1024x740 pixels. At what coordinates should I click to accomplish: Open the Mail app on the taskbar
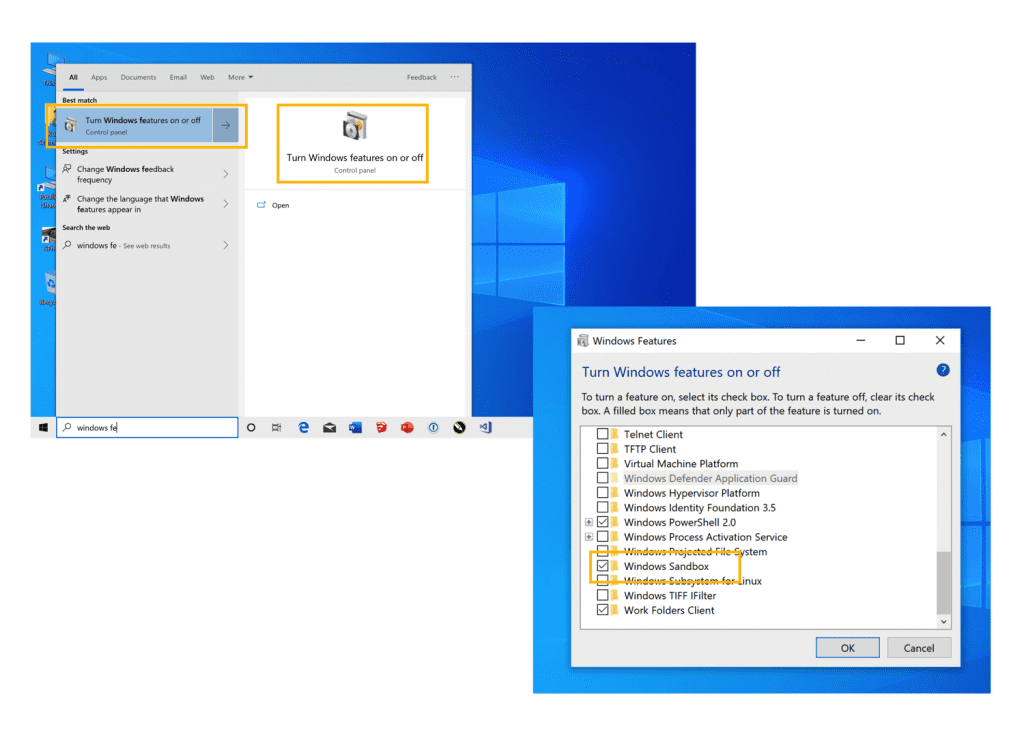[329, 427]
